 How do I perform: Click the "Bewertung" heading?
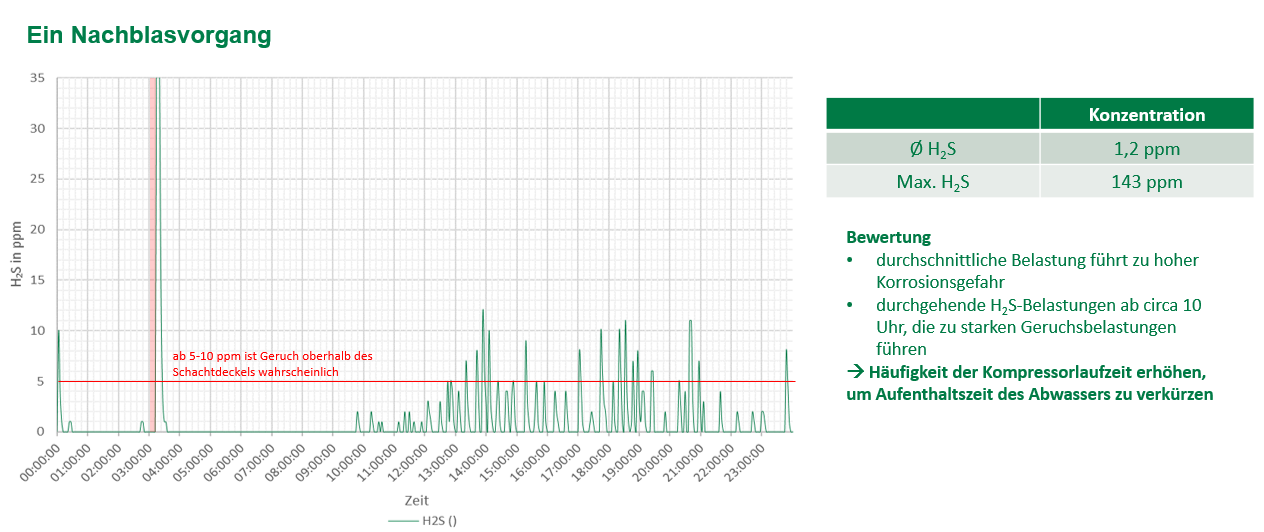(x=888, y=238)
